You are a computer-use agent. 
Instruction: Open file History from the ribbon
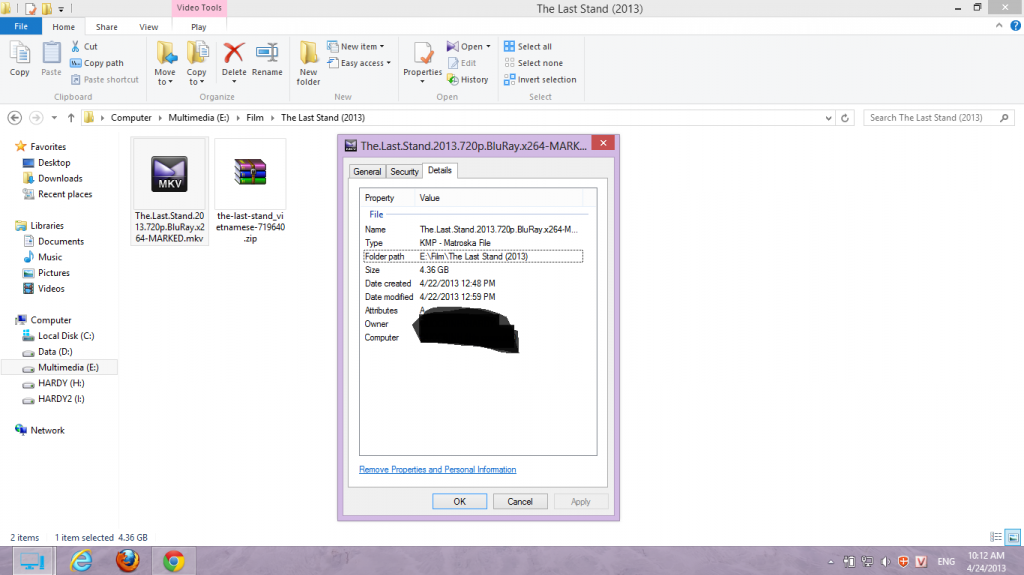tap(468, 80)
